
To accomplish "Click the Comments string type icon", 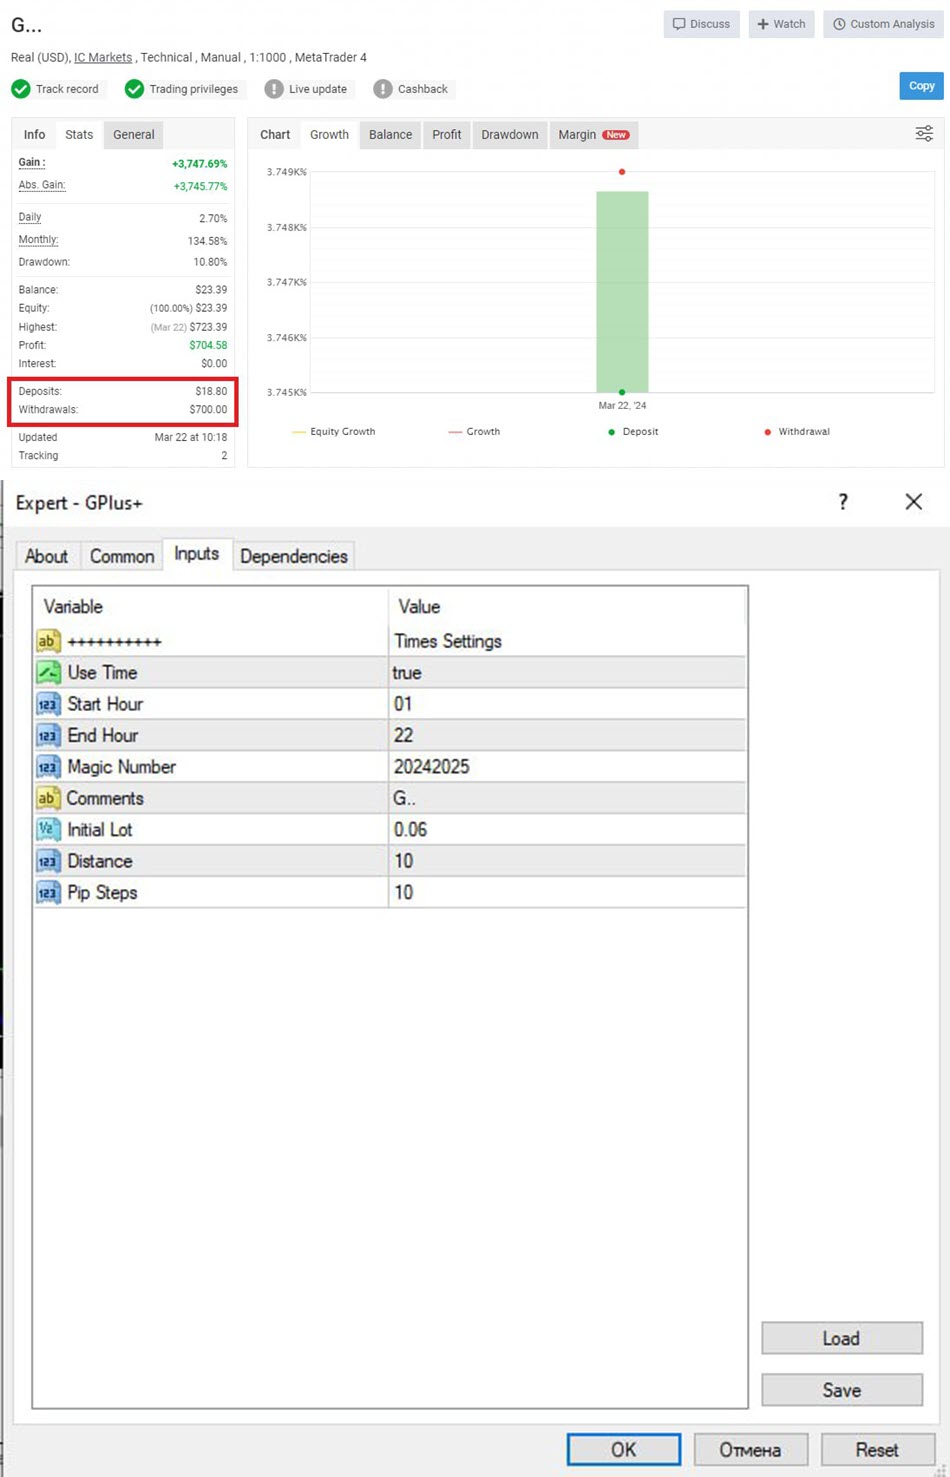I will coord(48,798).
